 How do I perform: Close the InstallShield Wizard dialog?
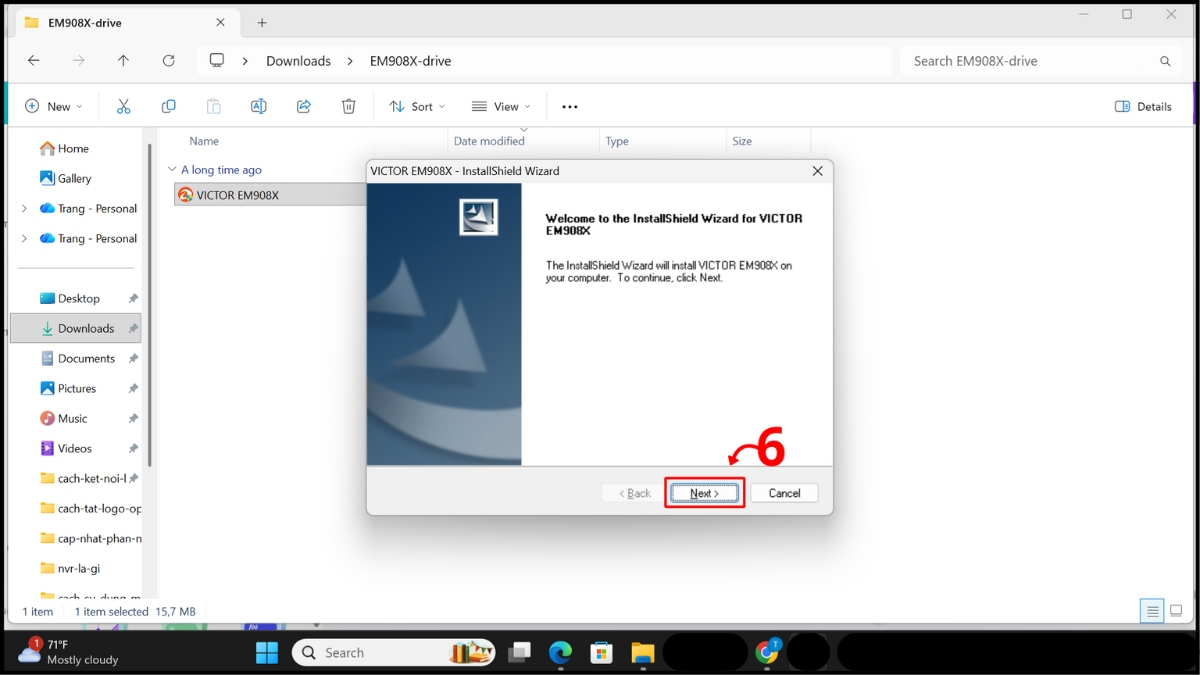point(817,171)
